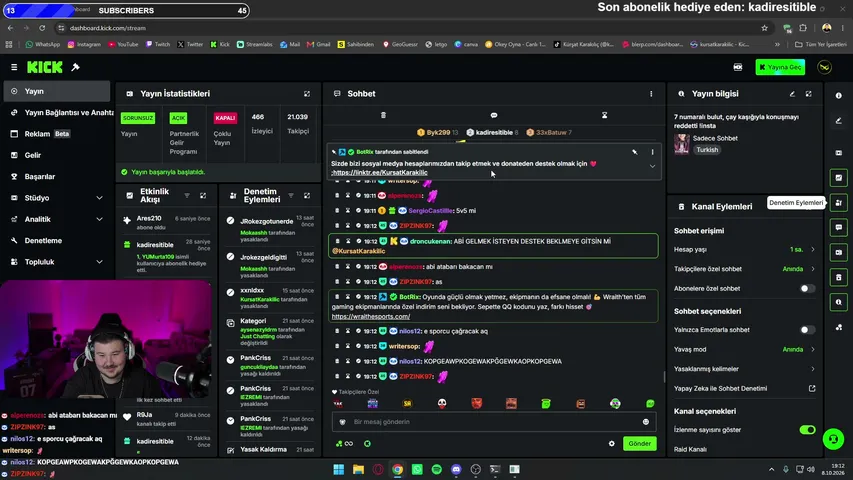Open Spotify from the taskbar
The height and width of the screenshot is (480, 853).
click(436, 469)
